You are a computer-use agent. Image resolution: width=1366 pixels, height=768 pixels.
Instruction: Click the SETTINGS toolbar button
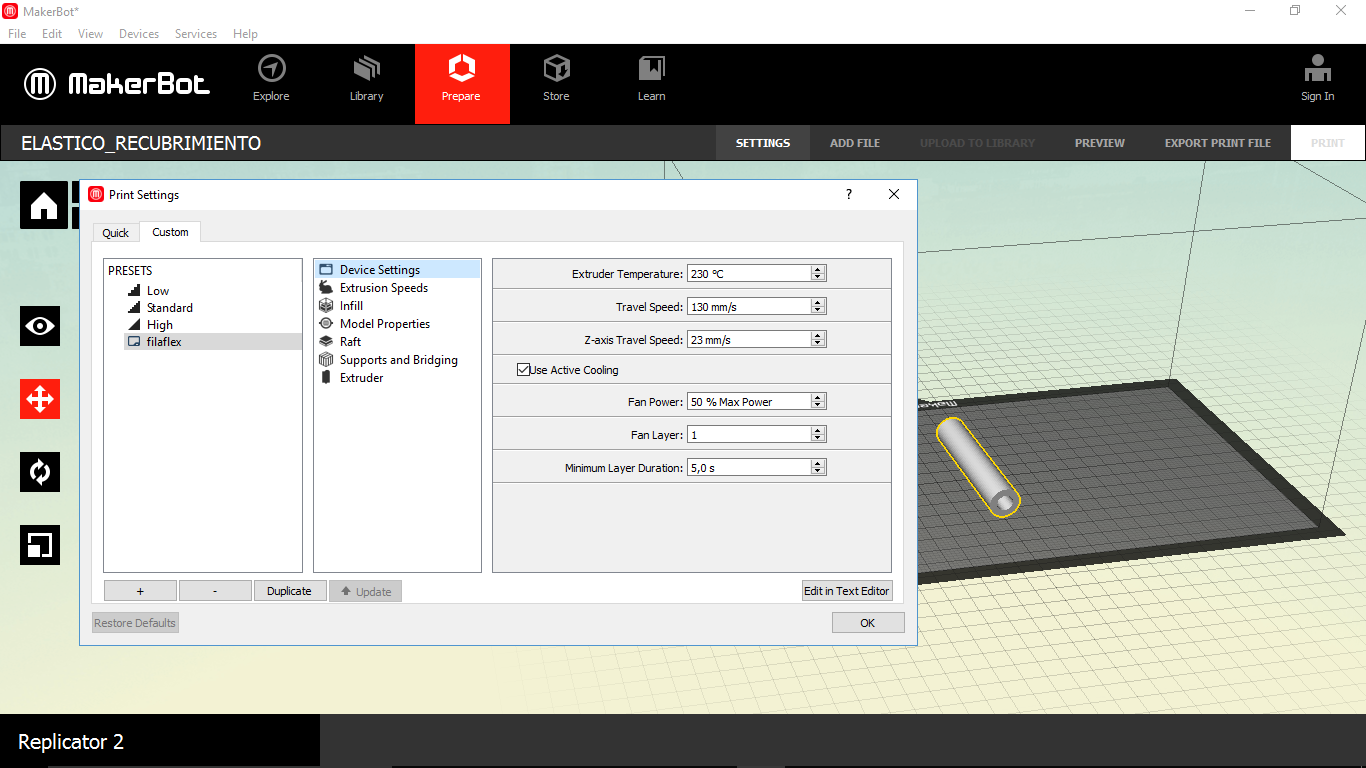click(x=763, y=143)
